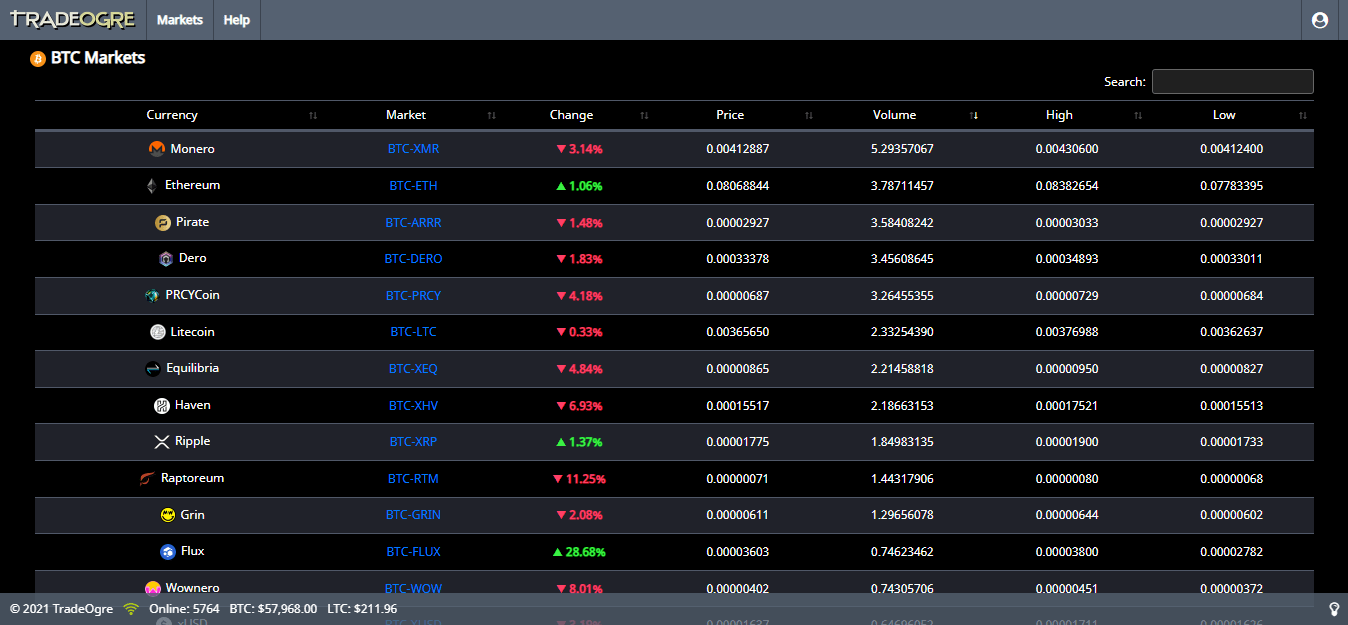Open the BTC-RTM market link
The image size is (1348, 625).
click(413, 479)
